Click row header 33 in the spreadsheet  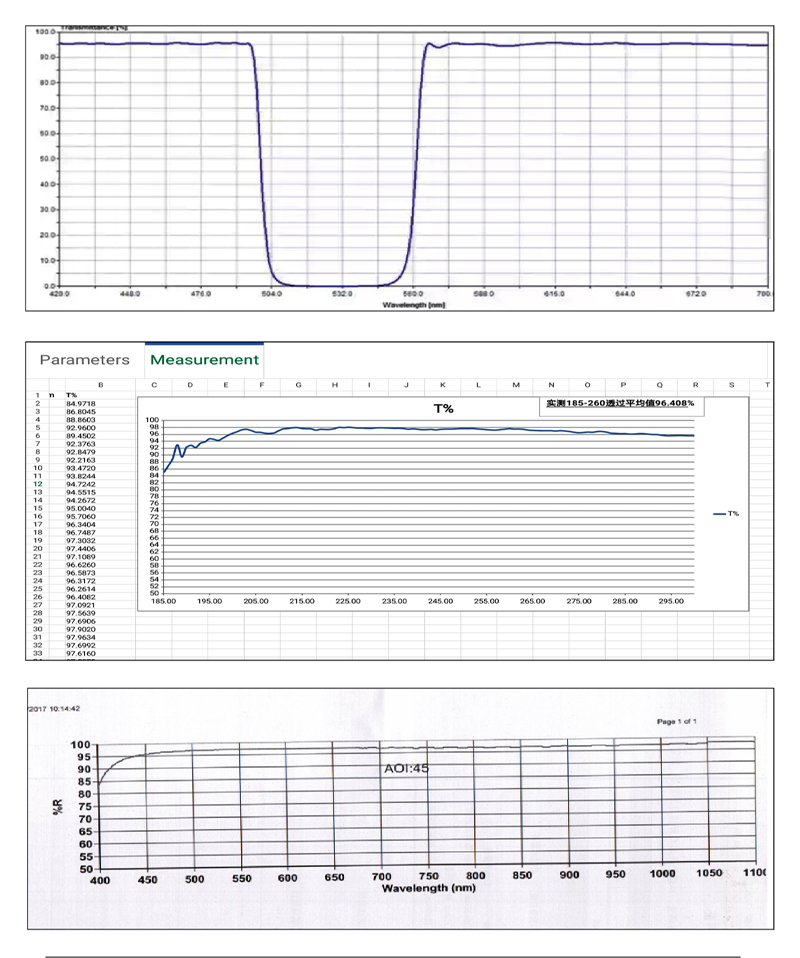(37, 653)
